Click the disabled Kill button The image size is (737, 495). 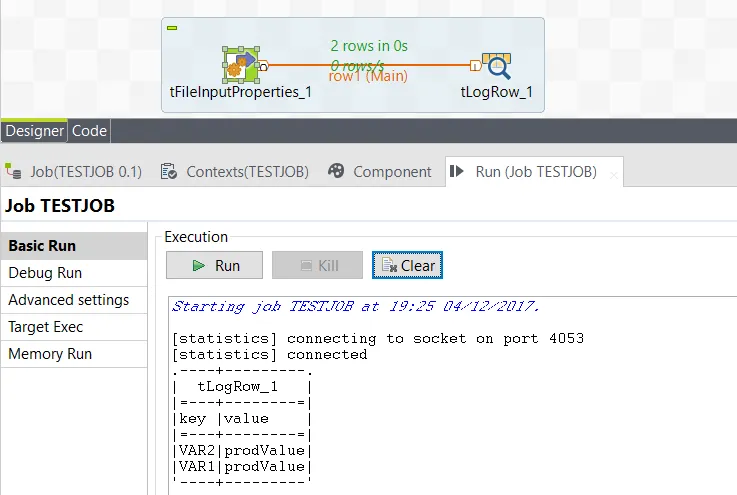(317, 265)
